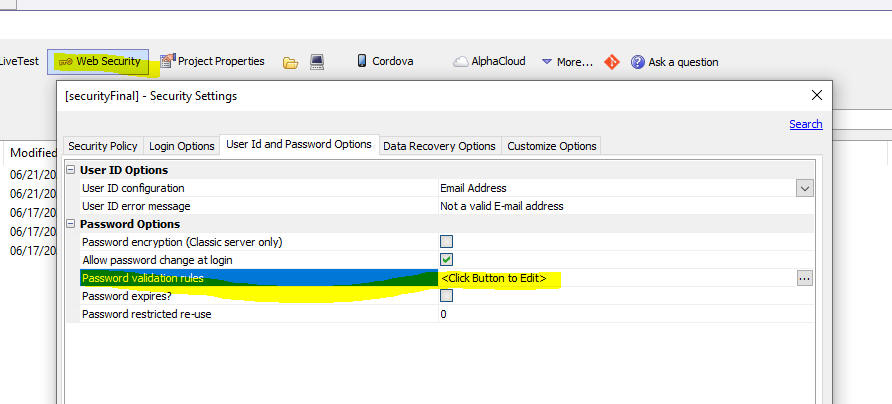This screenshot has width=892, height=404.
Task: Switch to the Security Policy tab
Action: 103,146
